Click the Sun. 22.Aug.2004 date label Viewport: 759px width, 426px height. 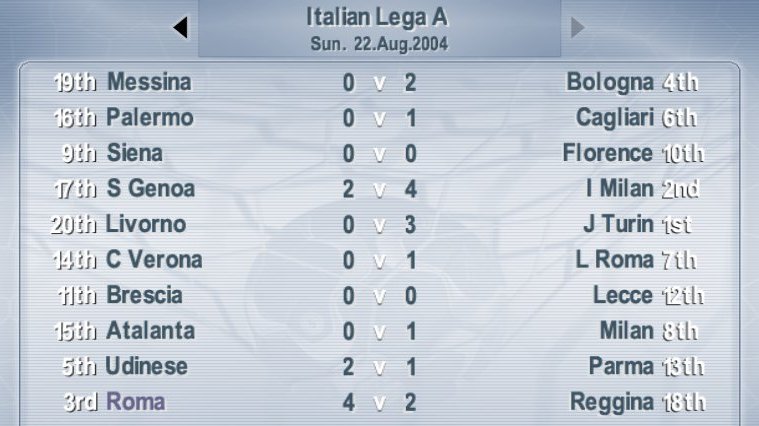[378, 44]
